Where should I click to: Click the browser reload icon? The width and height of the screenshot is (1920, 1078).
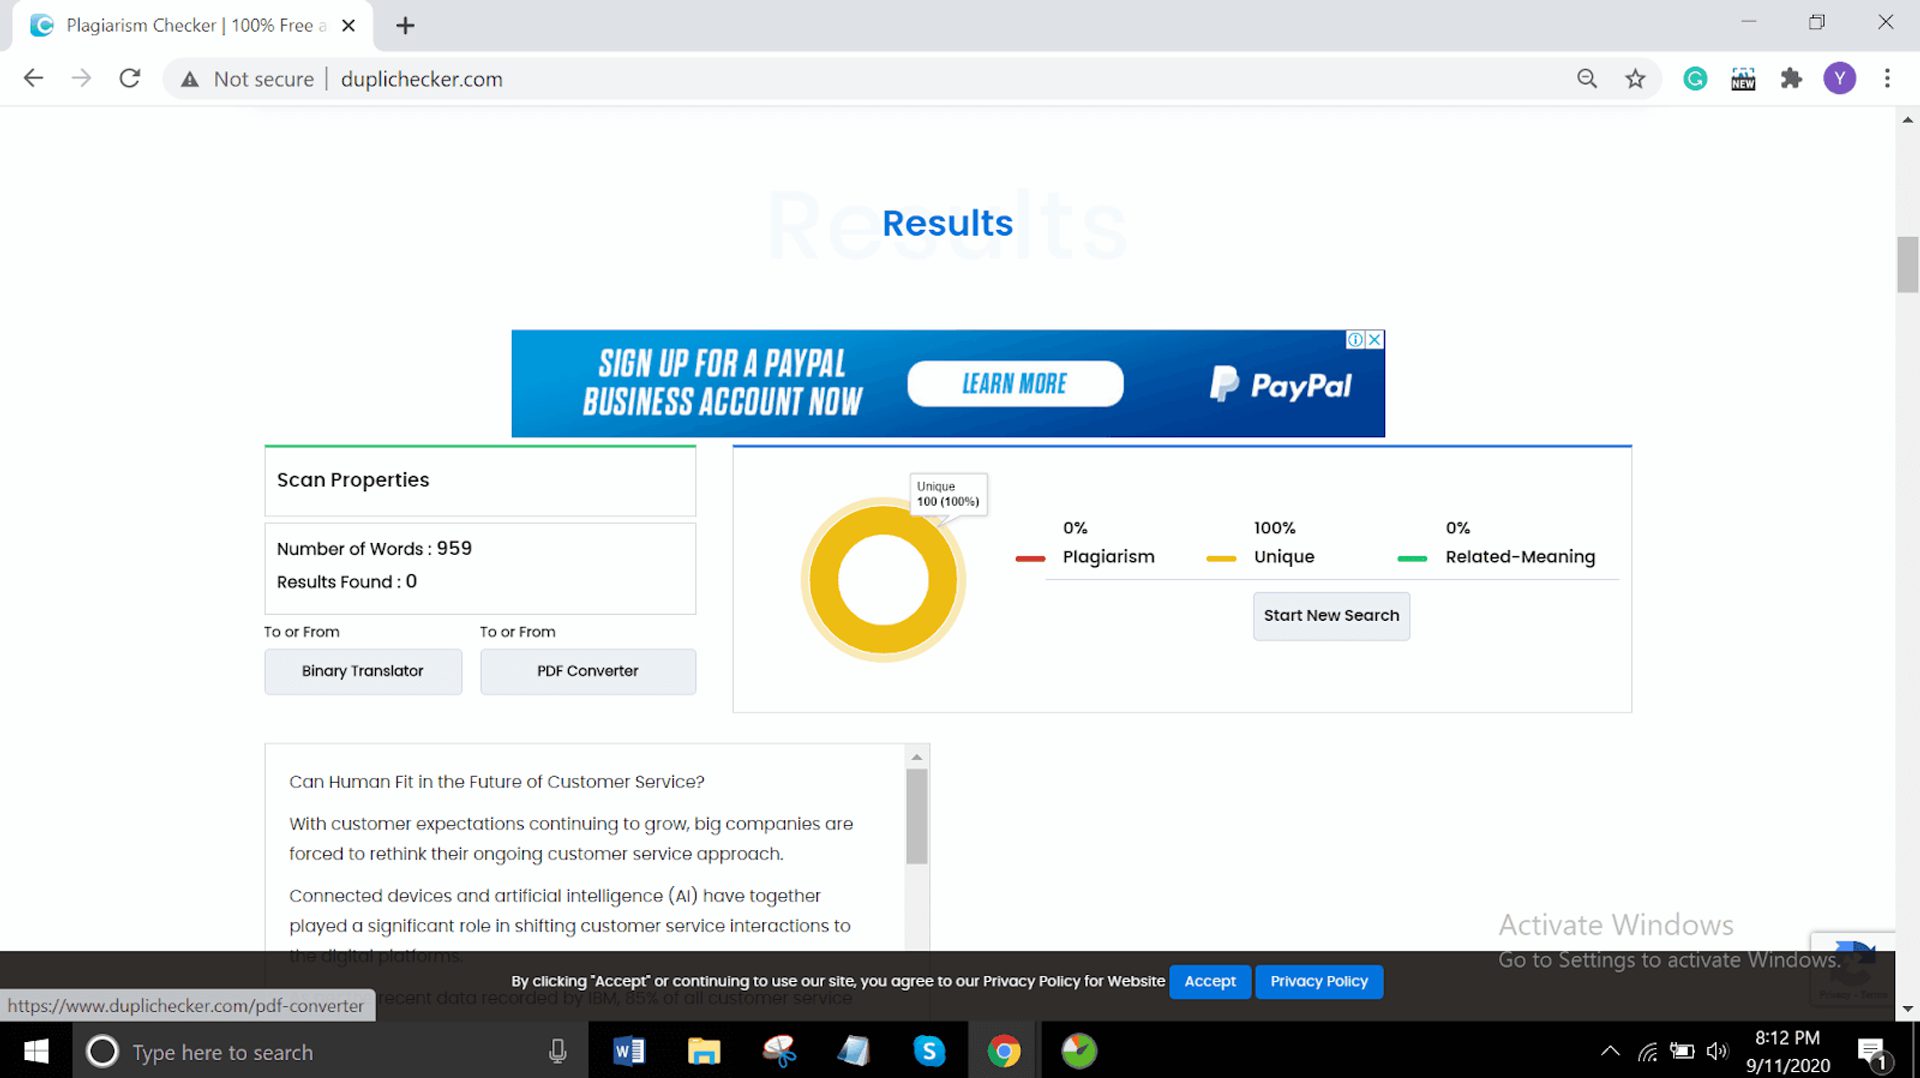tap(130, 79)
